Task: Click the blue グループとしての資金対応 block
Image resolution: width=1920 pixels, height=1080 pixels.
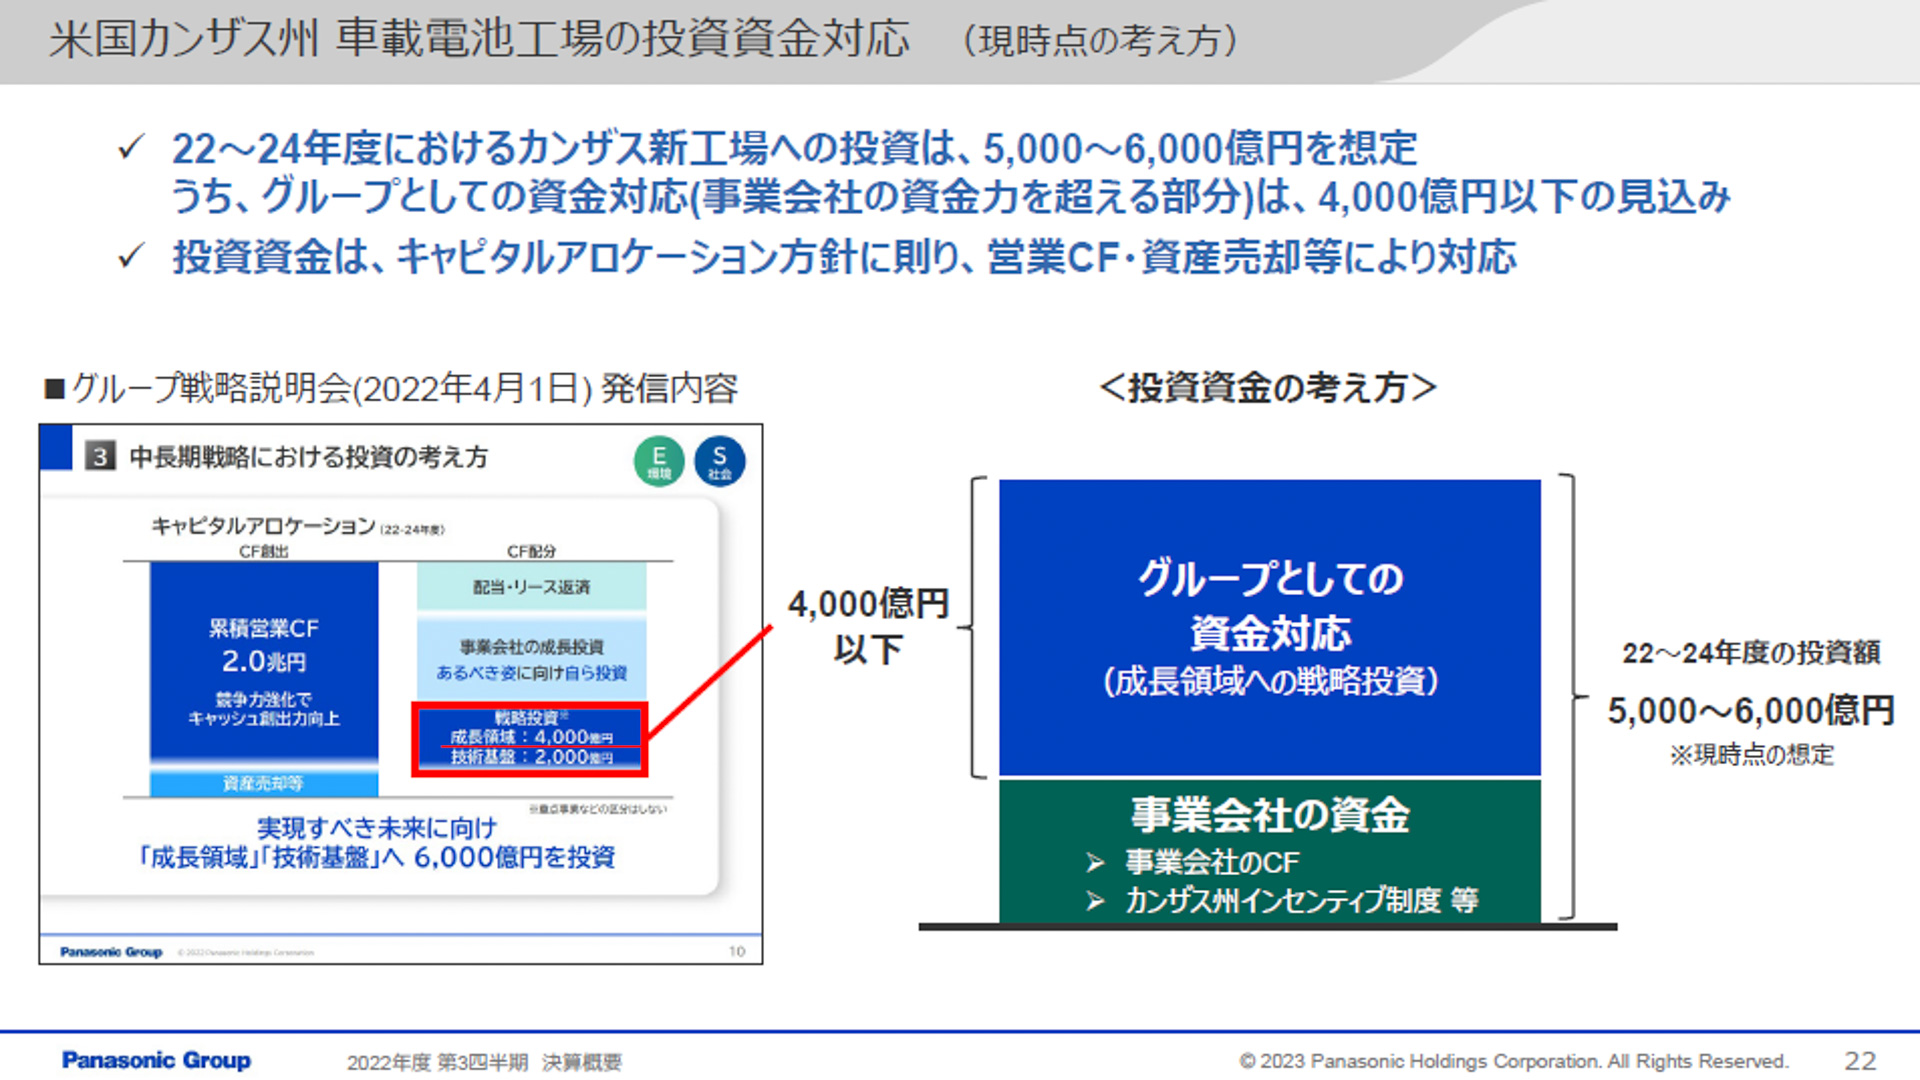Action: (1269, 627)
